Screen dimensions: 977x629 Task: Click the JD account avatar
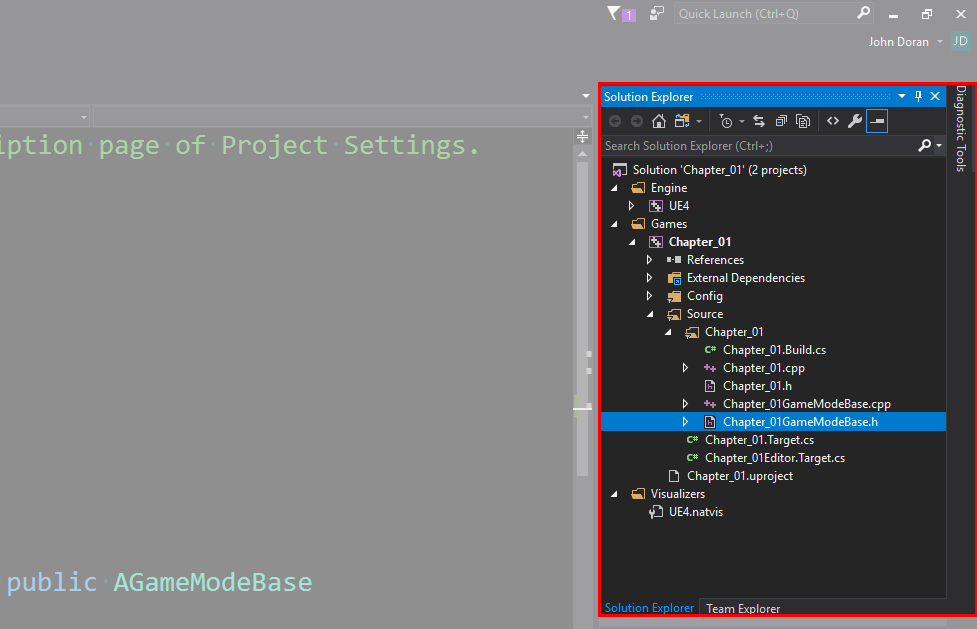(x=960, y=41)
